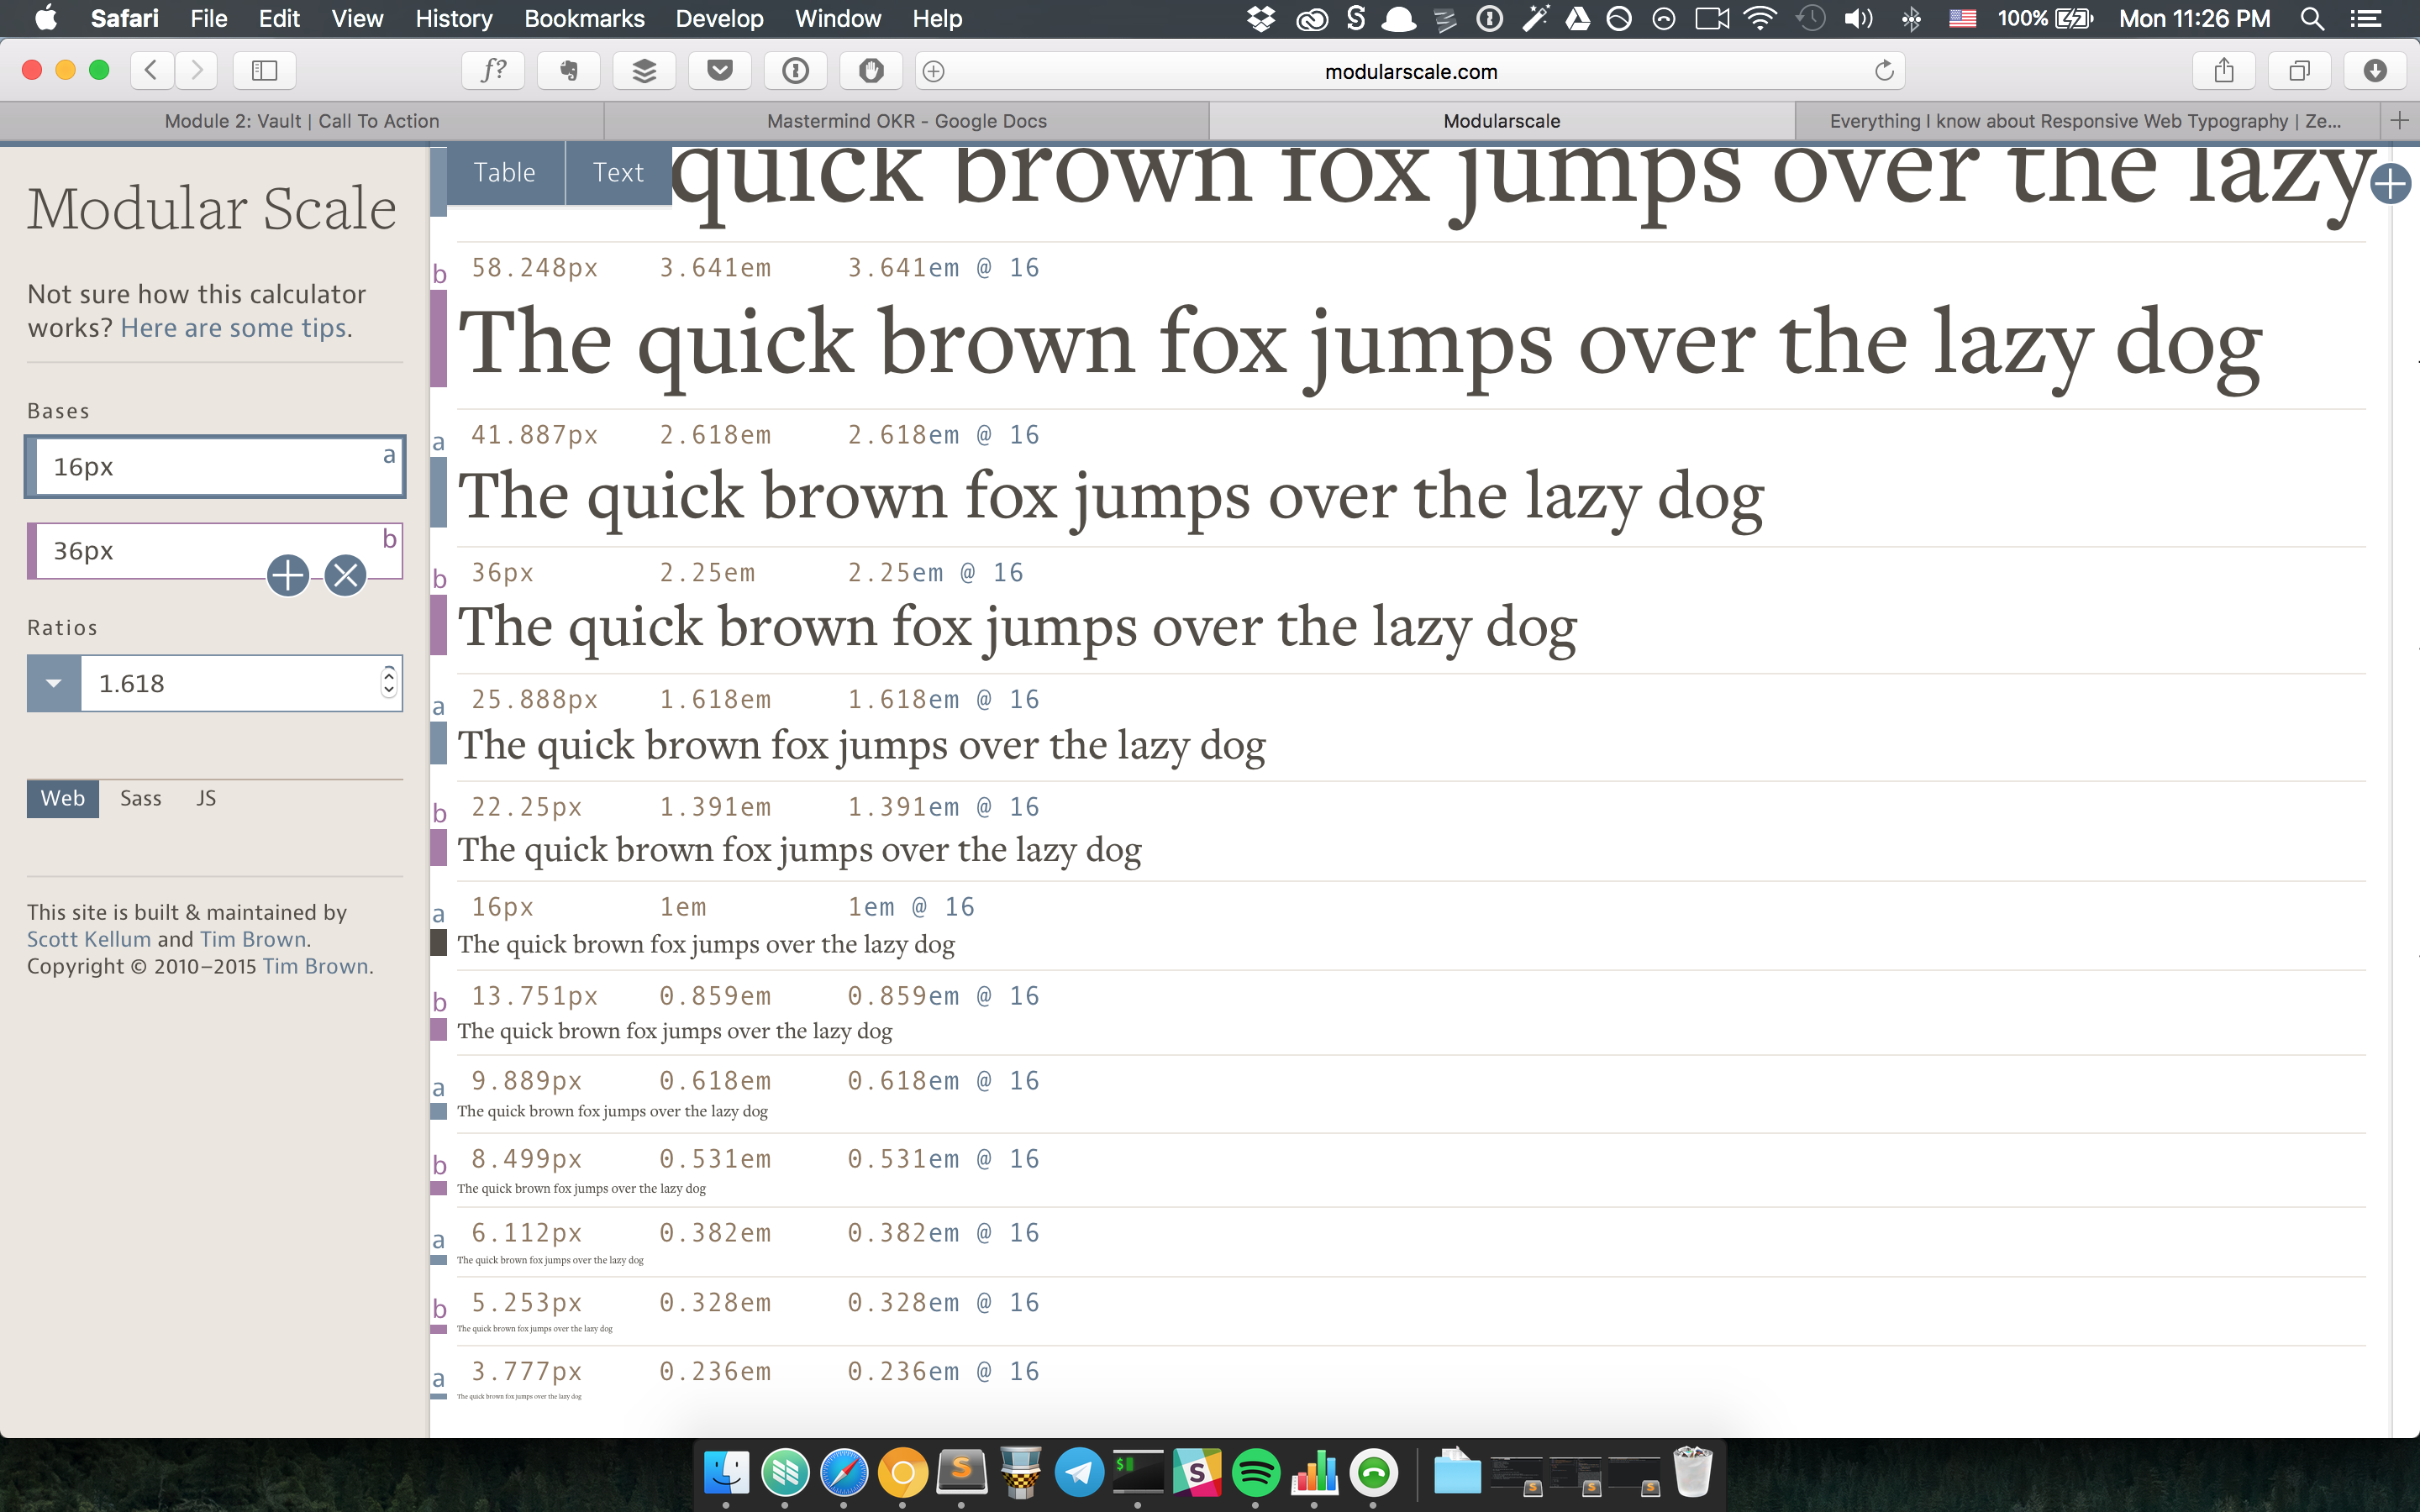Screen dimensions: 2420x1512
Task: Switch to the Text view
Action: (x=618, y=173)
